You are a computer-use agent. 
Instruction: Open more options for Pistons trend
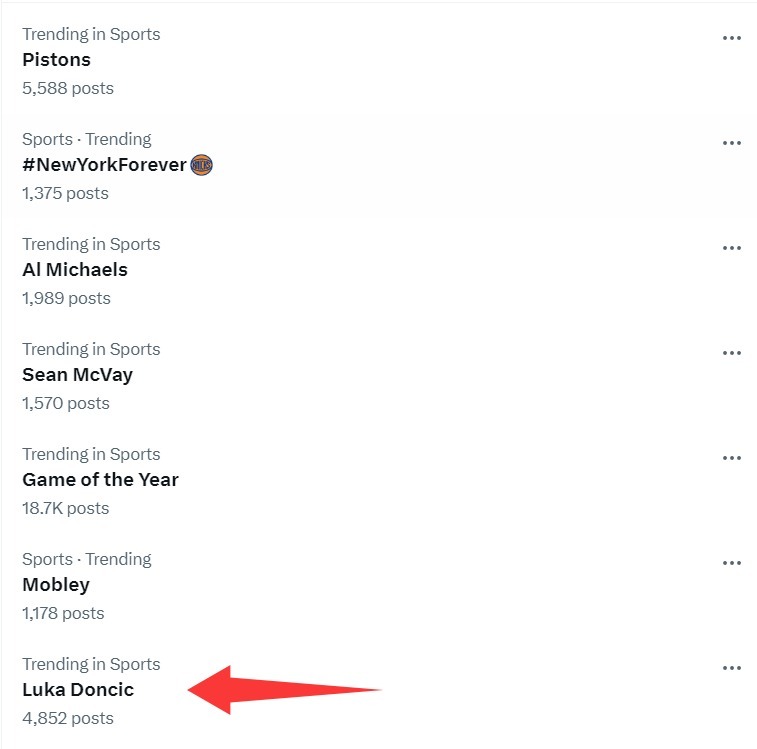731,38
